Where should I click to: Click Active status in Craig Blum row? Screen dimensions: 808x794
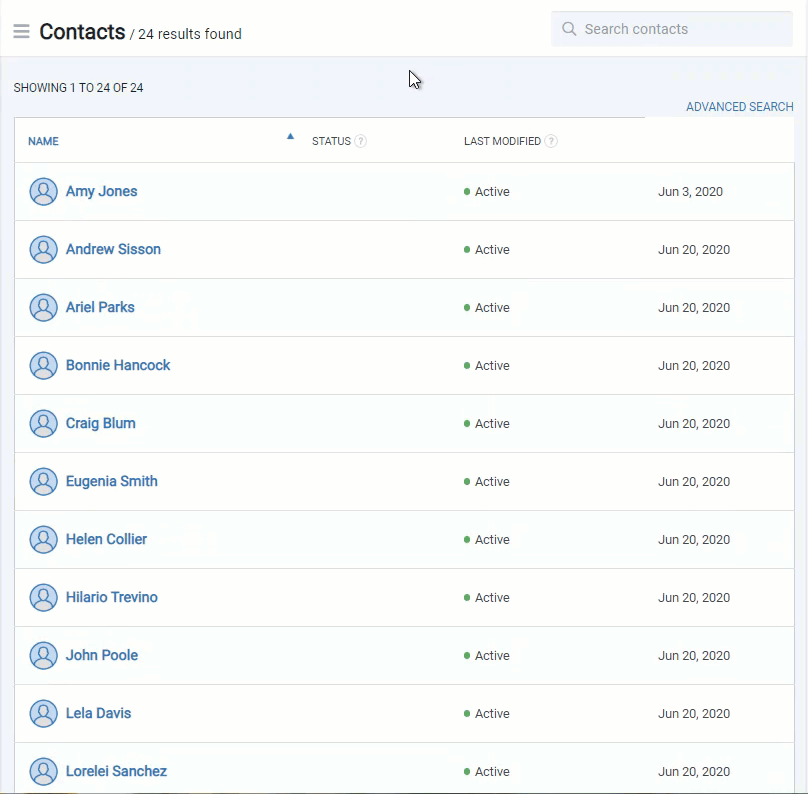(486, 424)
